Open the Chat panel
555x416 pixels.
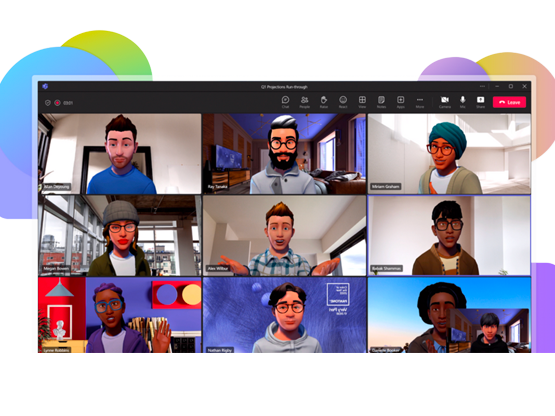tap(285, 102)
